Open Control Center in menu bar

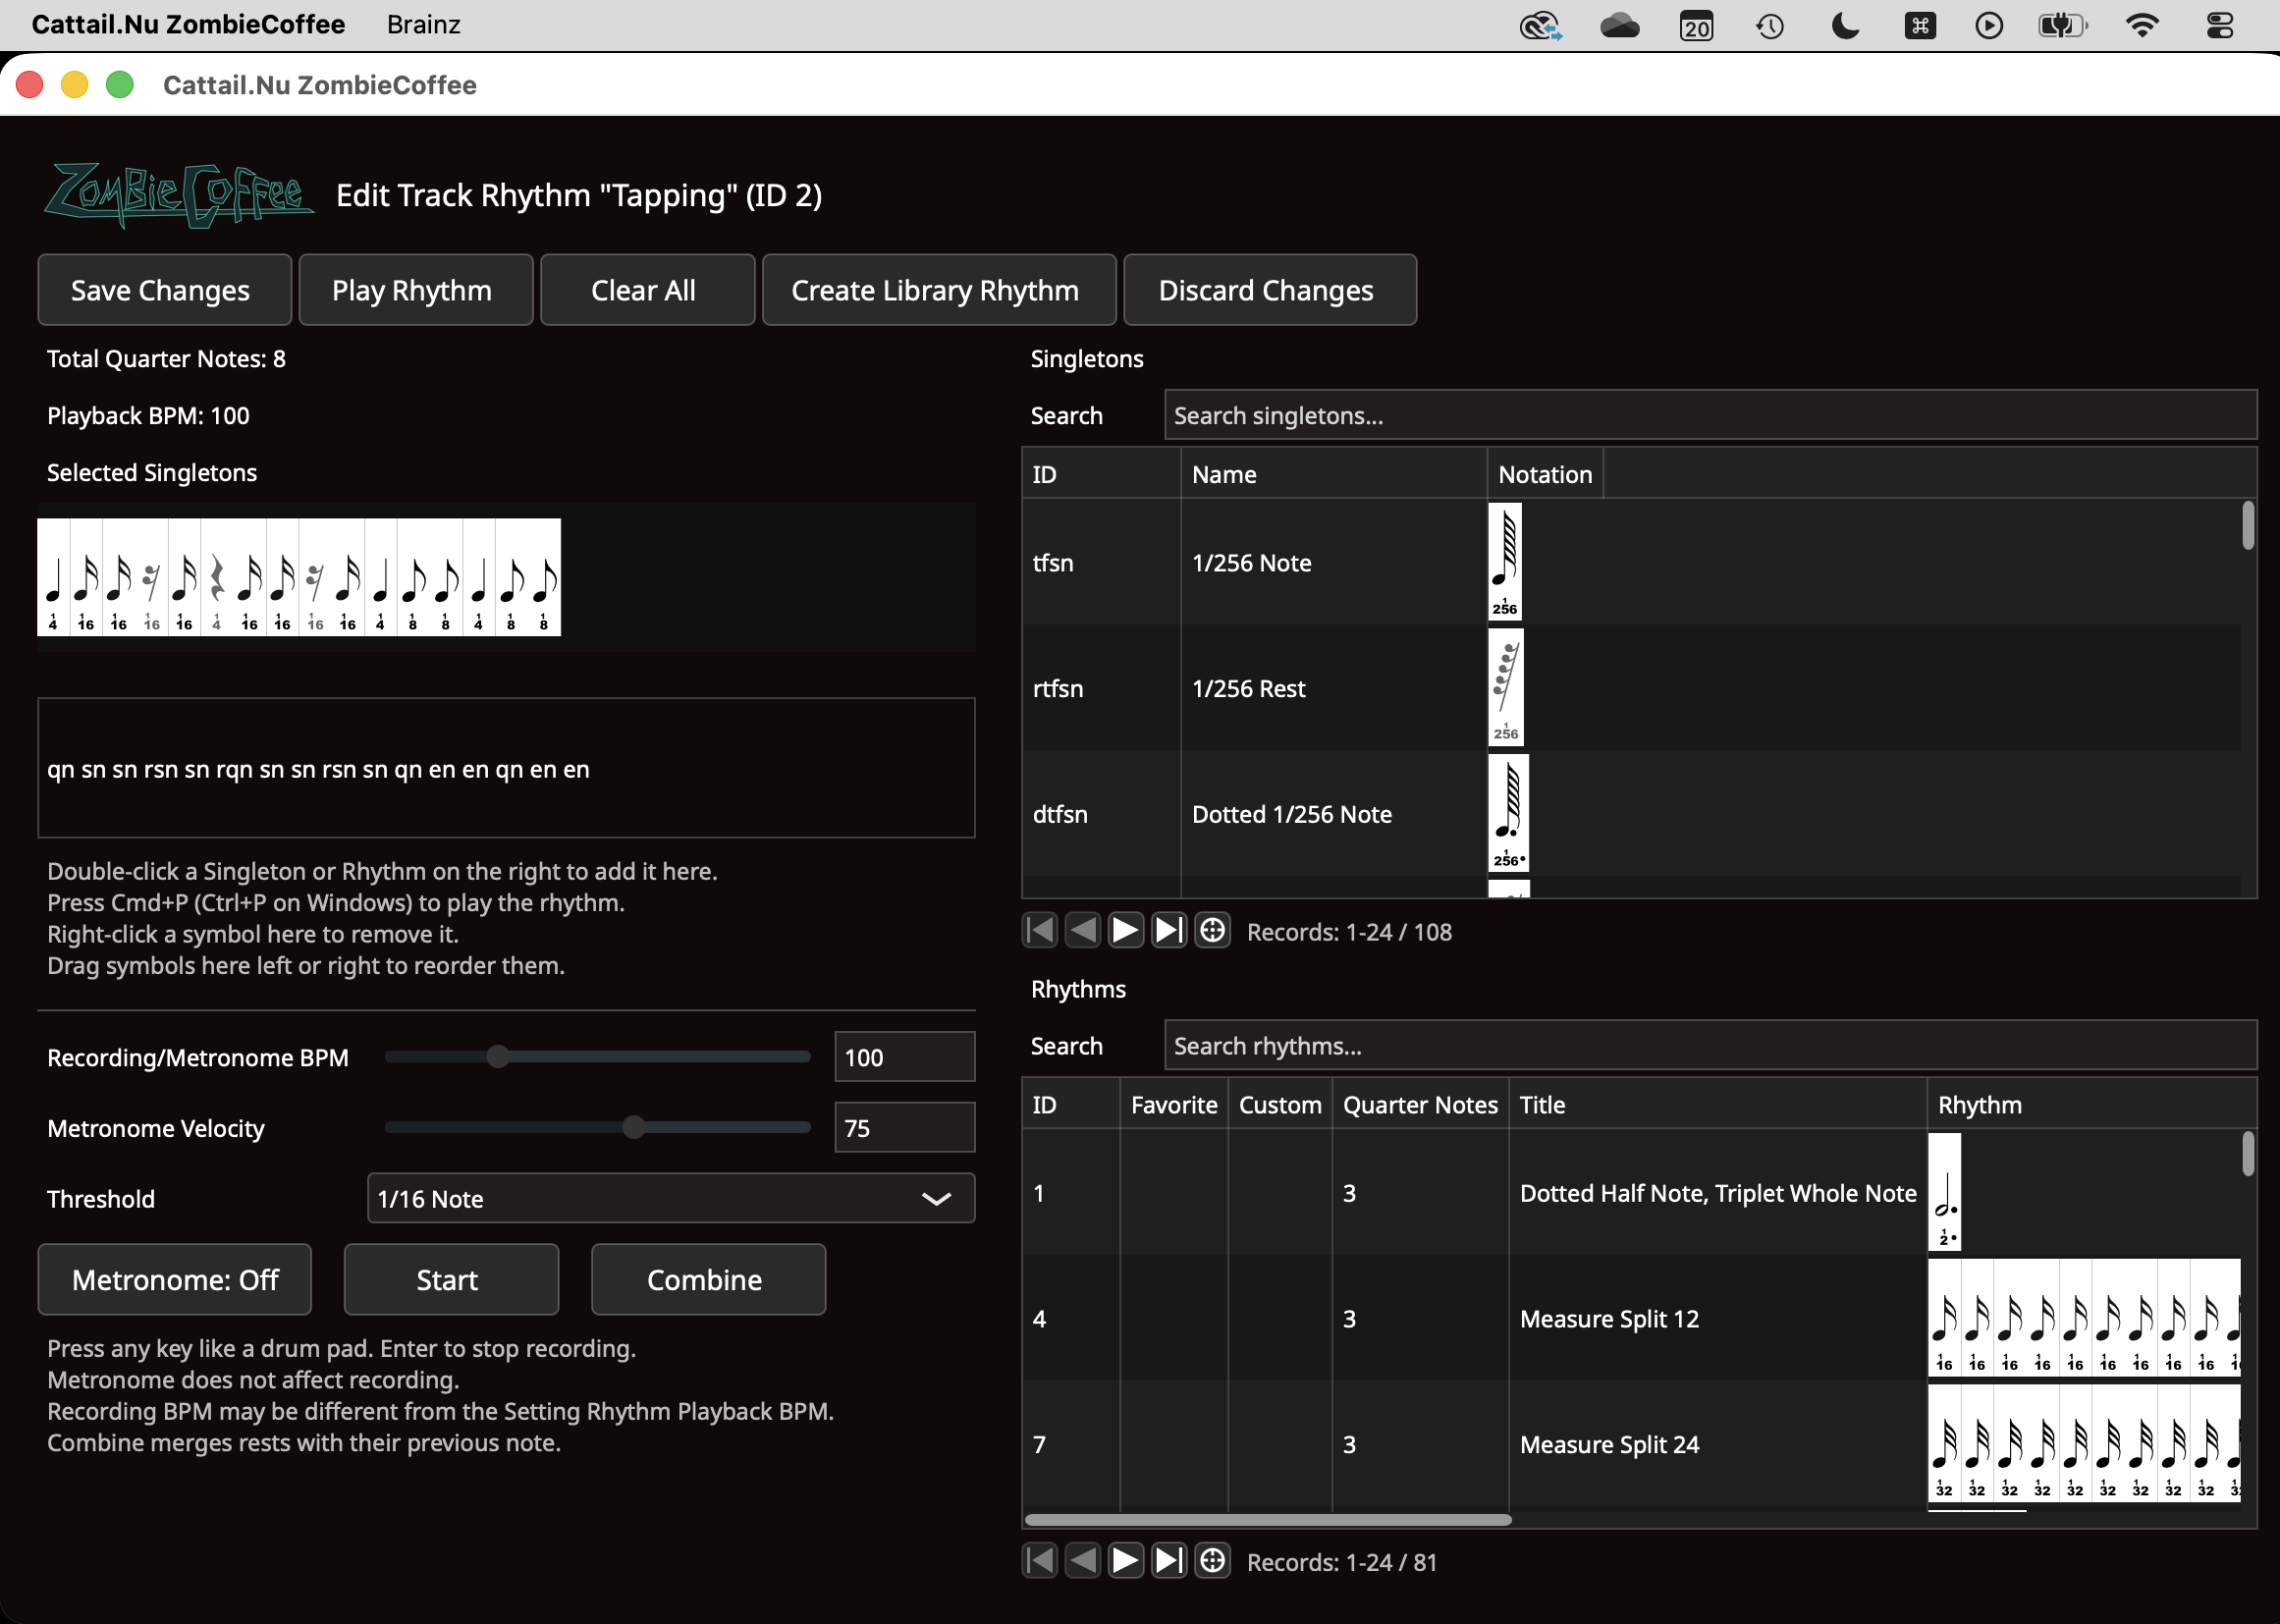click(x=2220, y=25)
